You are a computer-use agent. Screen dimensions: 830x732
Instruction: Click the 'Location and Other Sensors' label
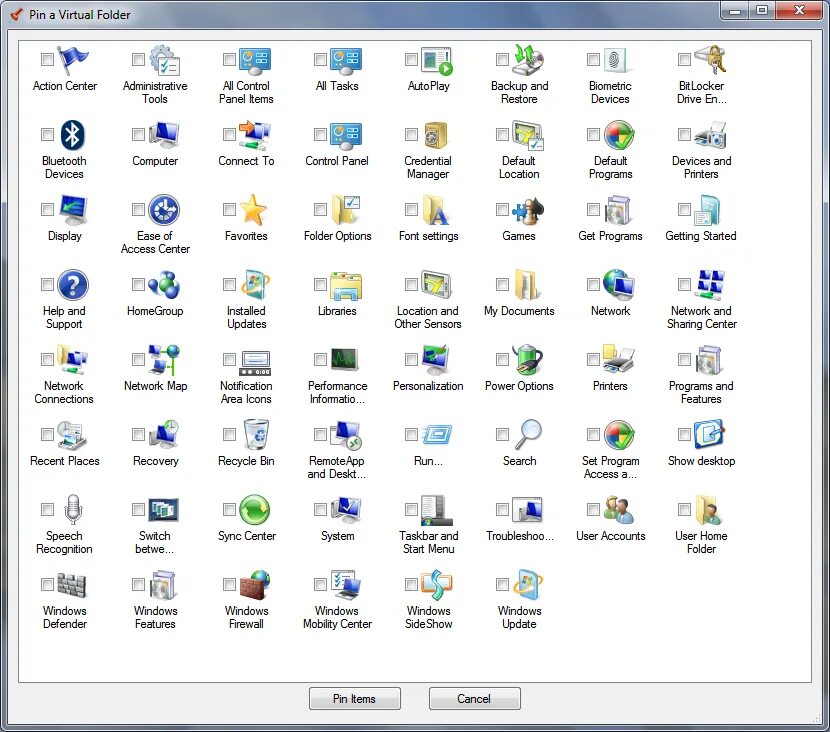point(428,318)
